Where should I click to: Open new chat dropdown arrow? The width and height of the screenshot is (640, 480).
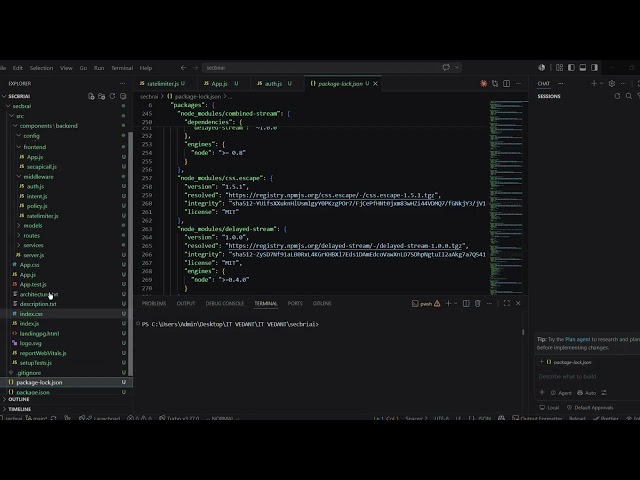click(x=601, y=83)
